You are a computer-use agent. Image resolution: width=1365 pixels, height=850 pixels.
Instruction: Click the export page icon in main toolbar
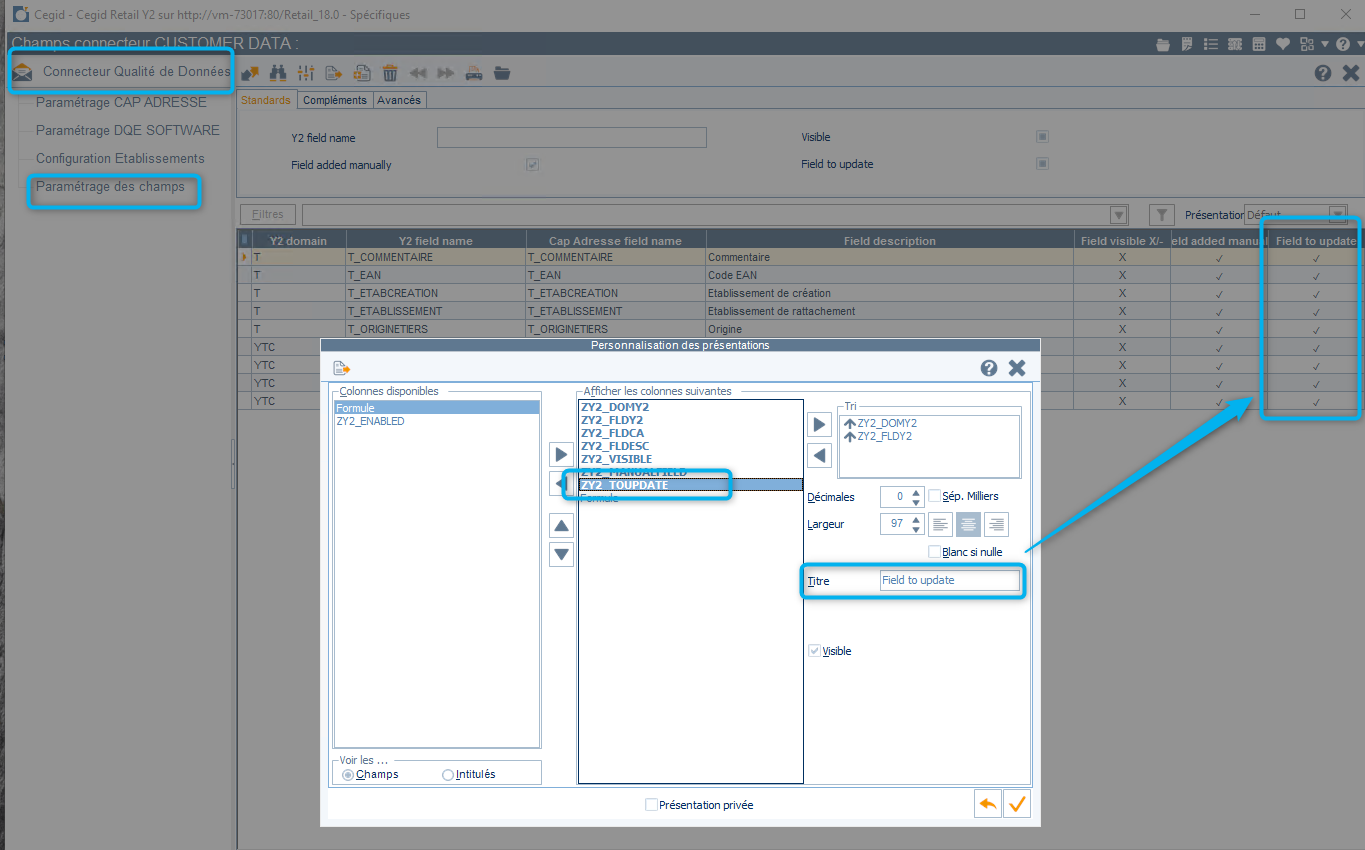pos(334,73)
